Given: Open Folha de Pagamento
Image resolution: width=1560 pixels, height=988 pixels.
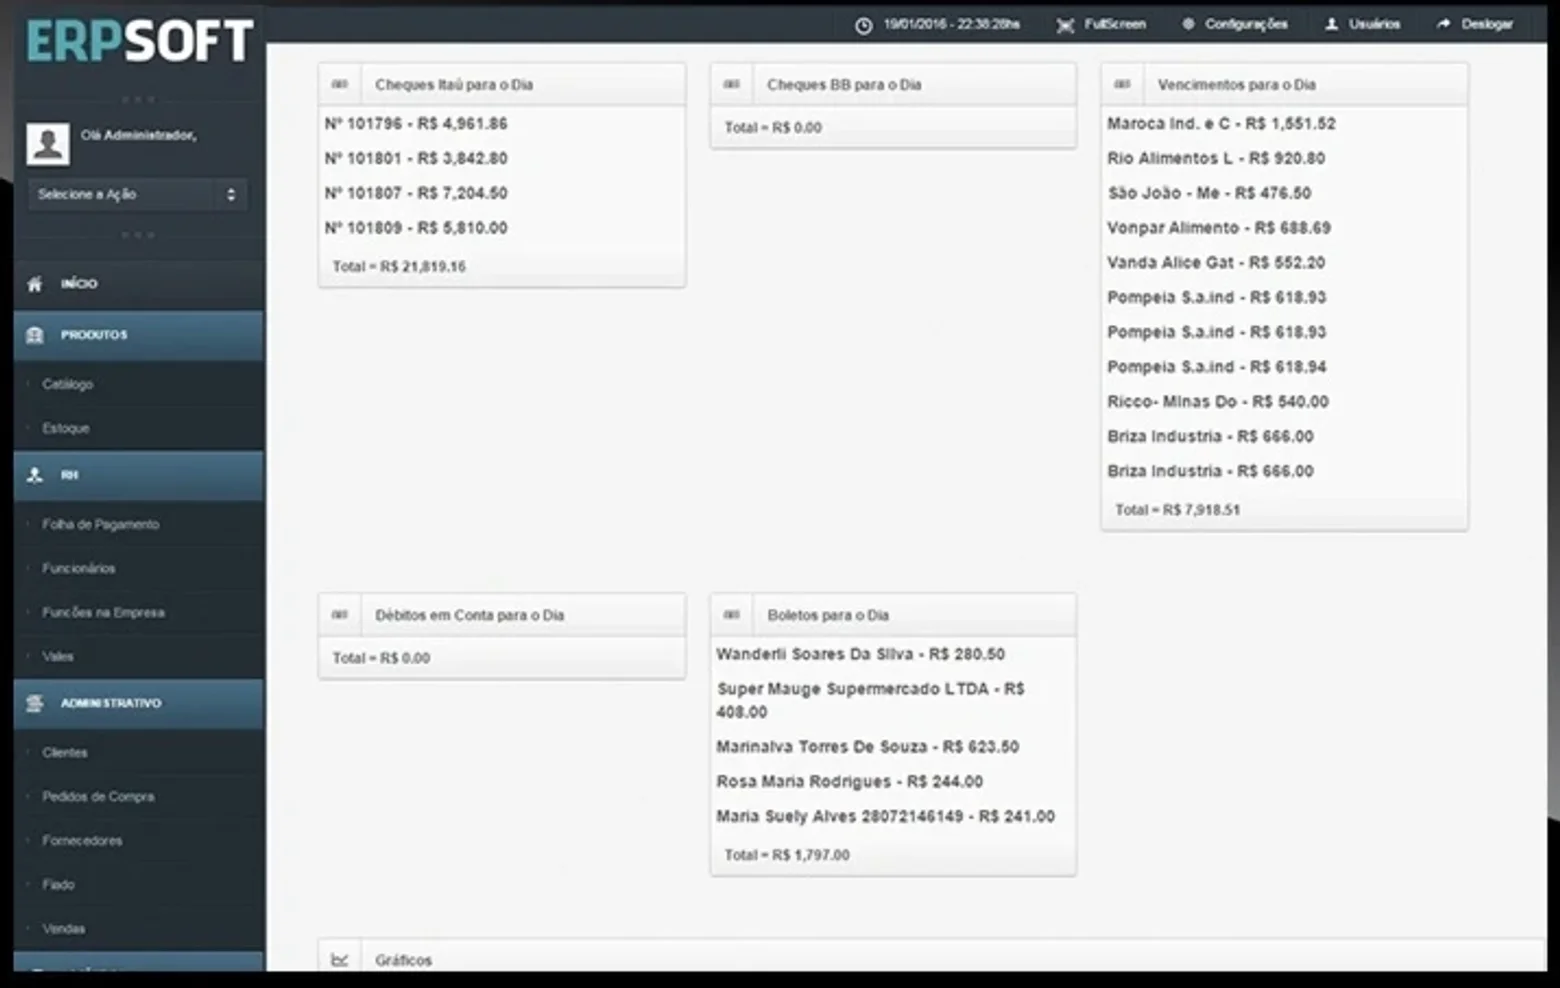Looking at the screenshot, I should (x=100, y=524).
